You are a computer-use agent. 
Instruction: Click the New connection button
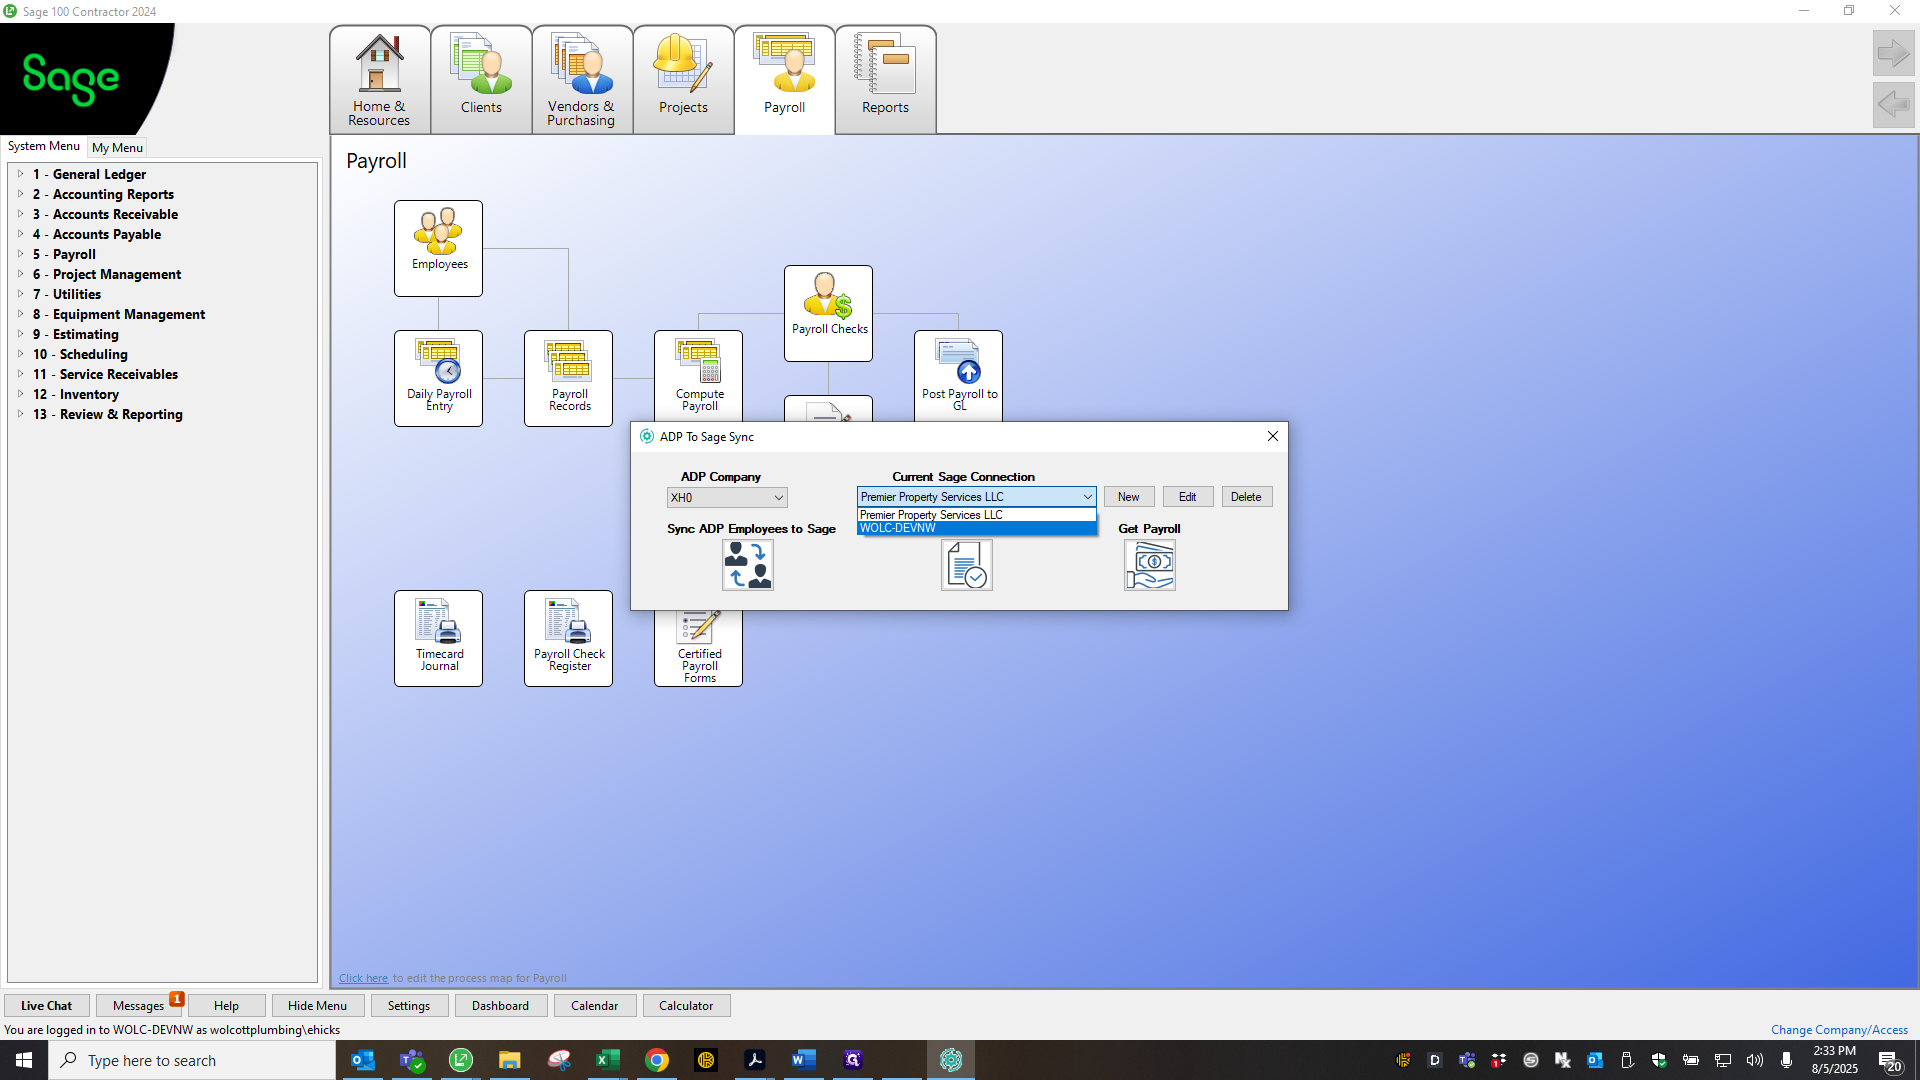pos(1128,497)
